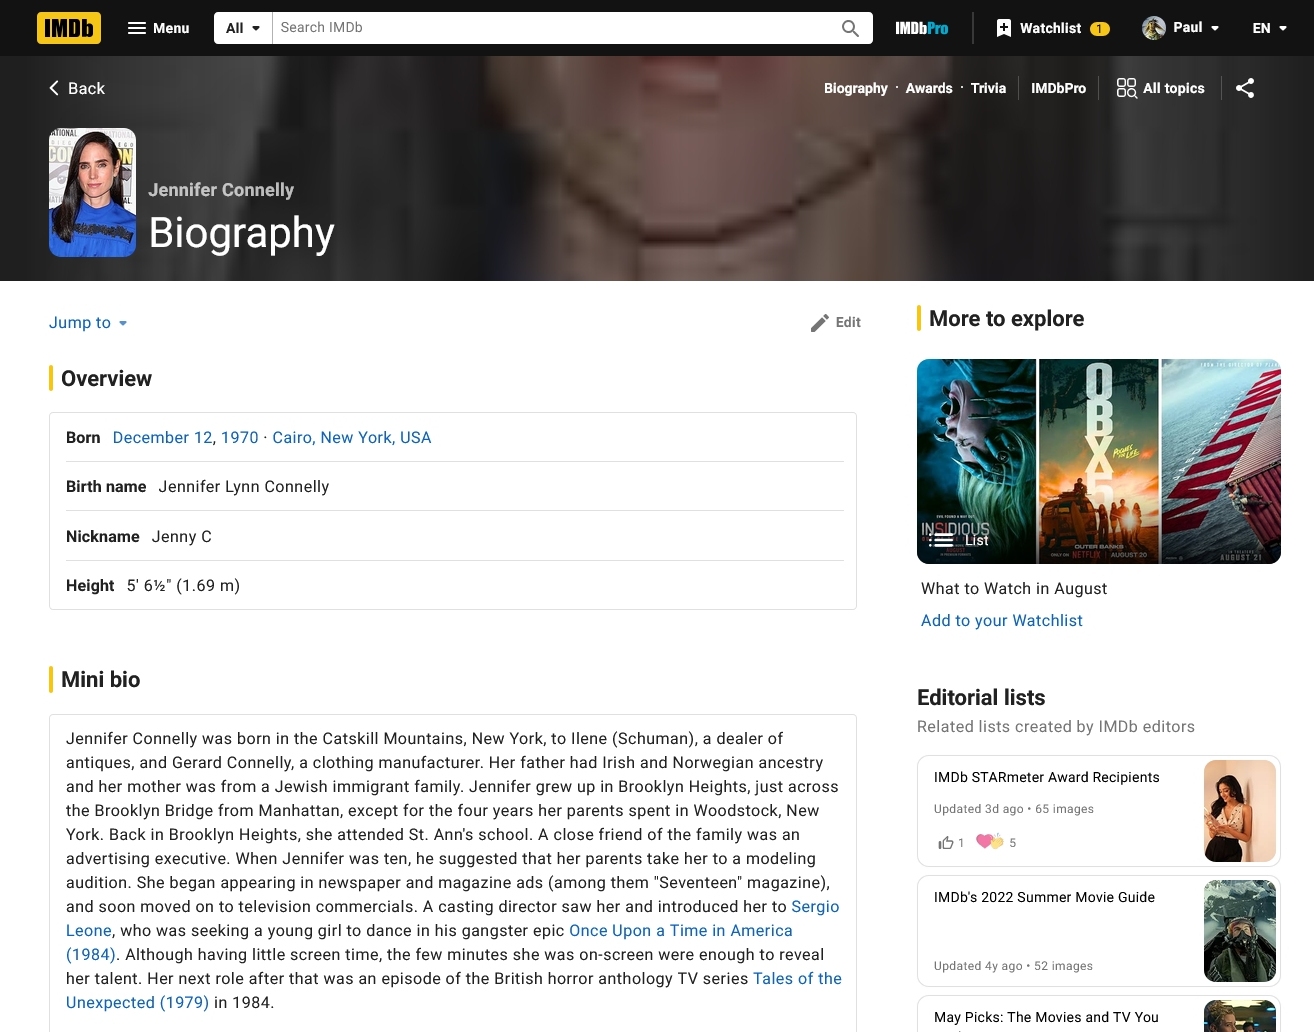Click the Jennifer Connelly name link

pyautogui.click(x=221, y=190)
